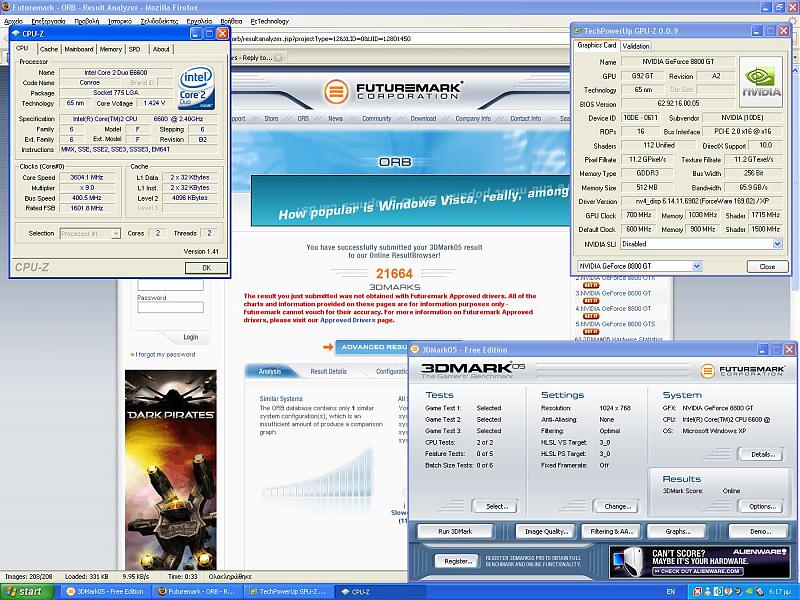800x600 pixels.
Task: Open the About tab in CPU-Z
Action: point(161,49)
